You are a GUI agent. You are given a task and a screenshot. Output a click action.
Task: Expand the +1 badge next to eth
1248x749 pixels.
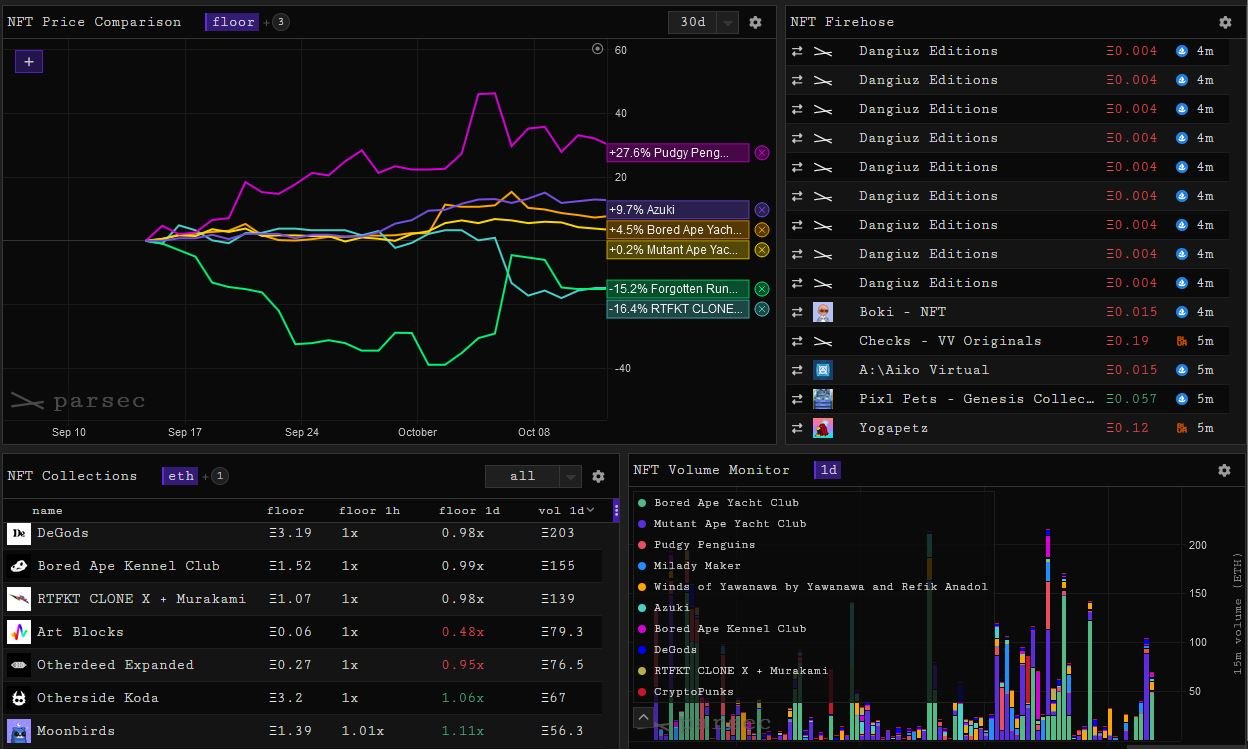click(x=219, y=476)
